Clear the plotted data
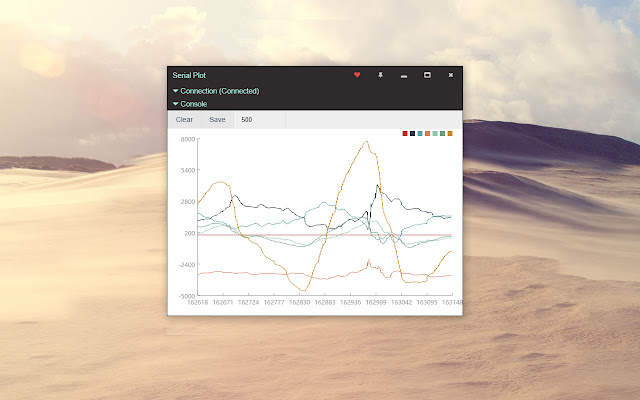The height and width of the screenshot is (400, 640). [184, 120]
